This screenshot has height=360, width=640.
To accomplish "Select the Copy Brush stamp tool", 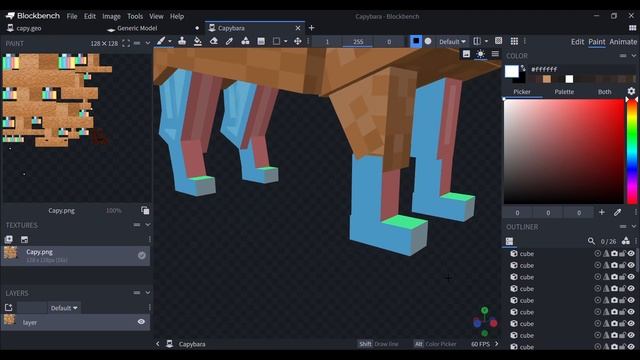I will pos(182,41).
